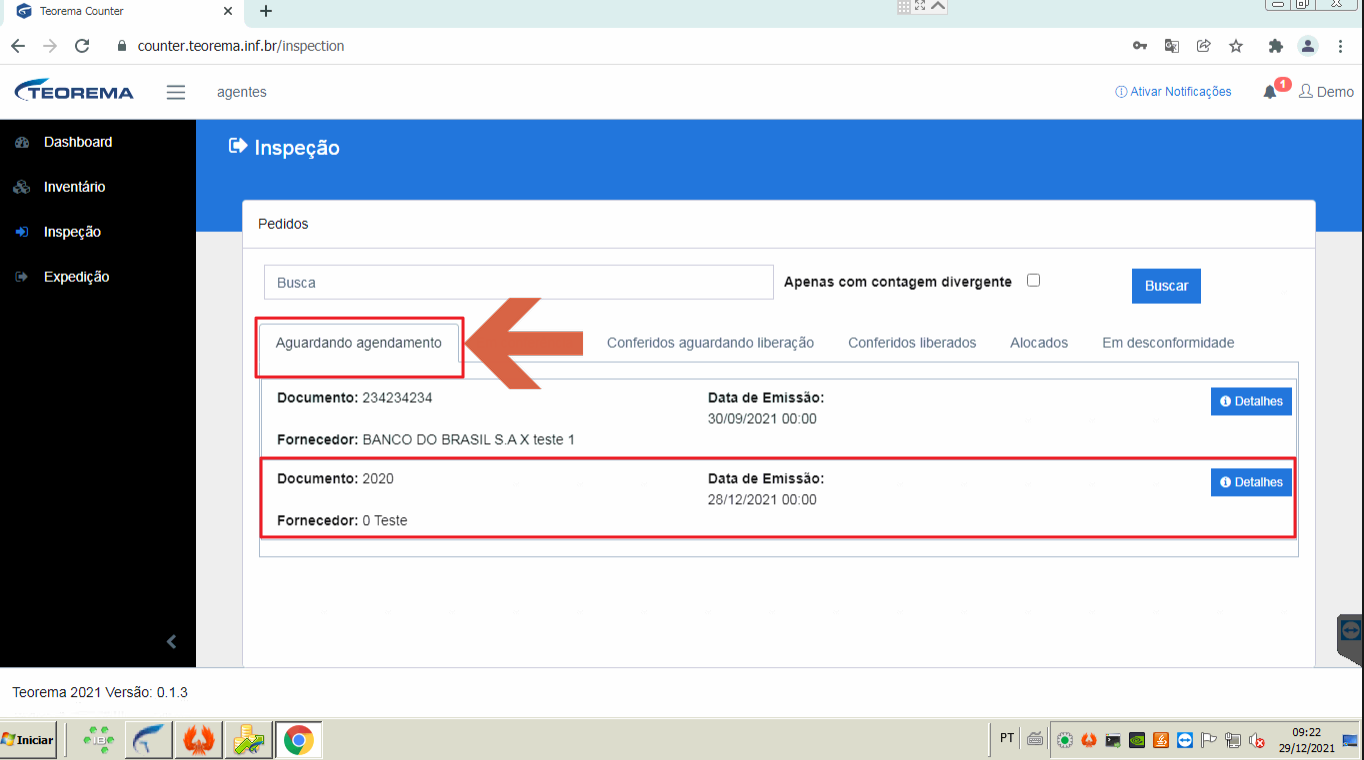Click the muted volume tray icon
Viewport: 1364px width, 760px height.
point(1258,741)
